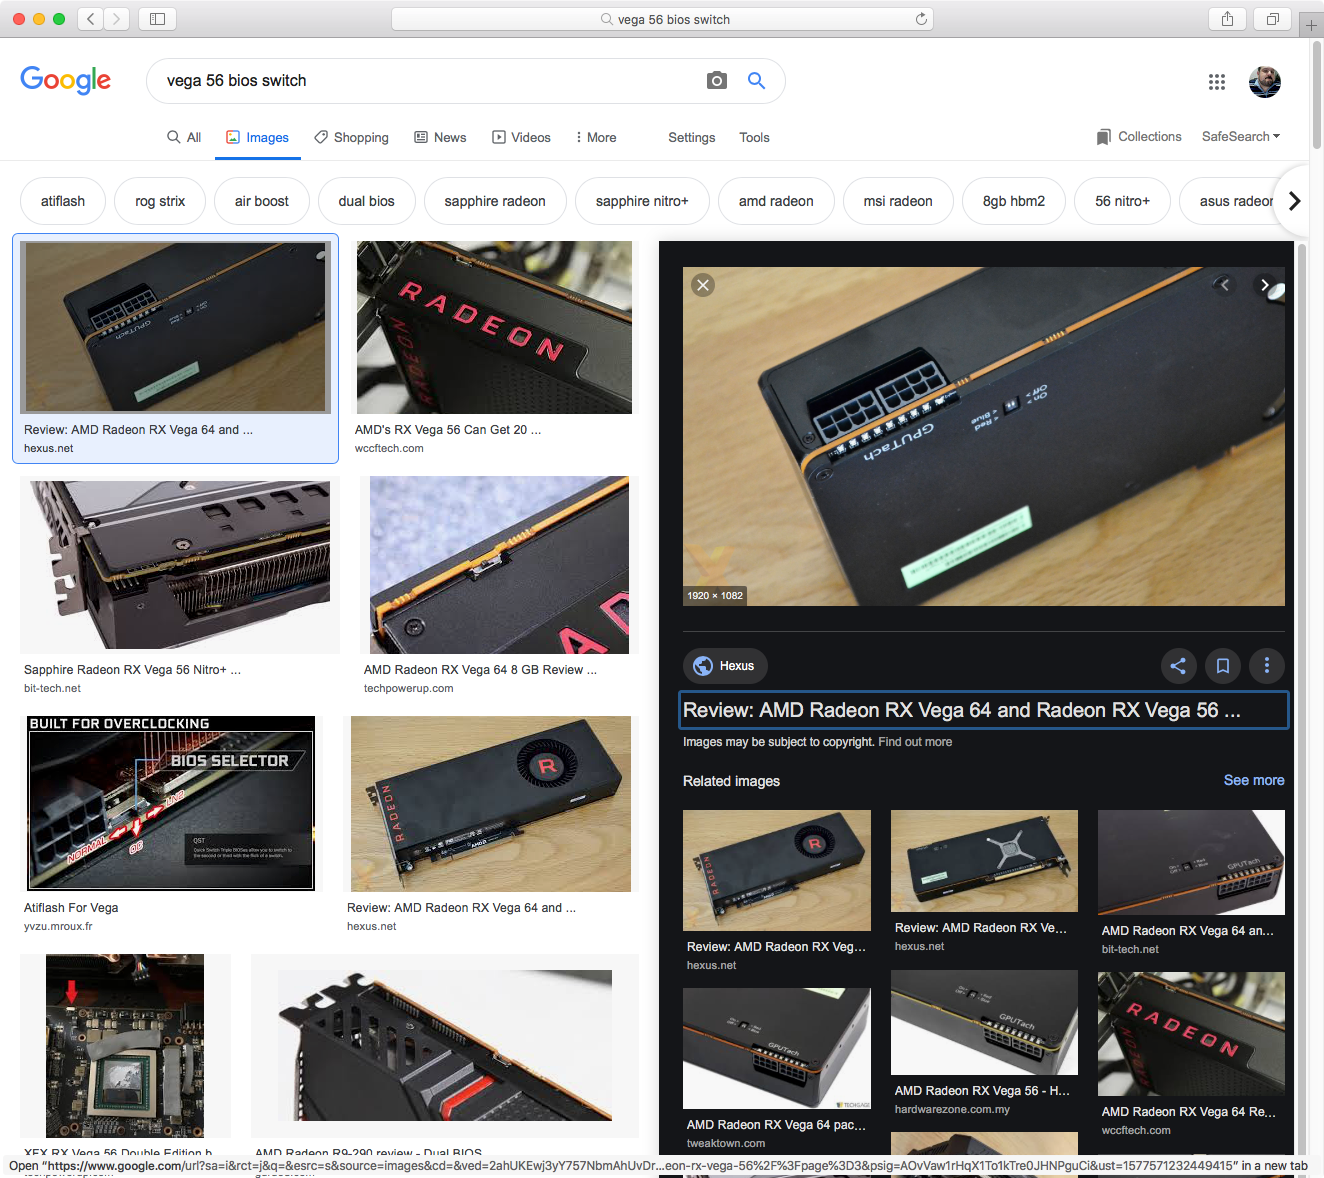Filter by the sapphire nitro+ chip

tap(642, 201)
